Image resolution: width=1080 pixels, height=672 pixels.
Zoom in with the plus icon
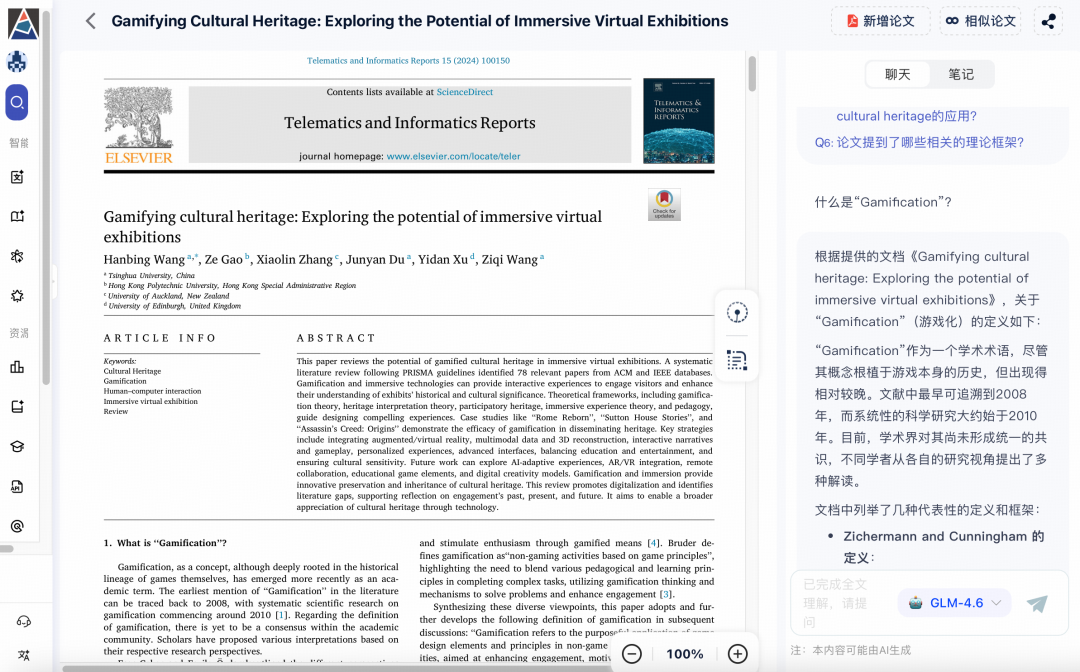tap(737, 653)
